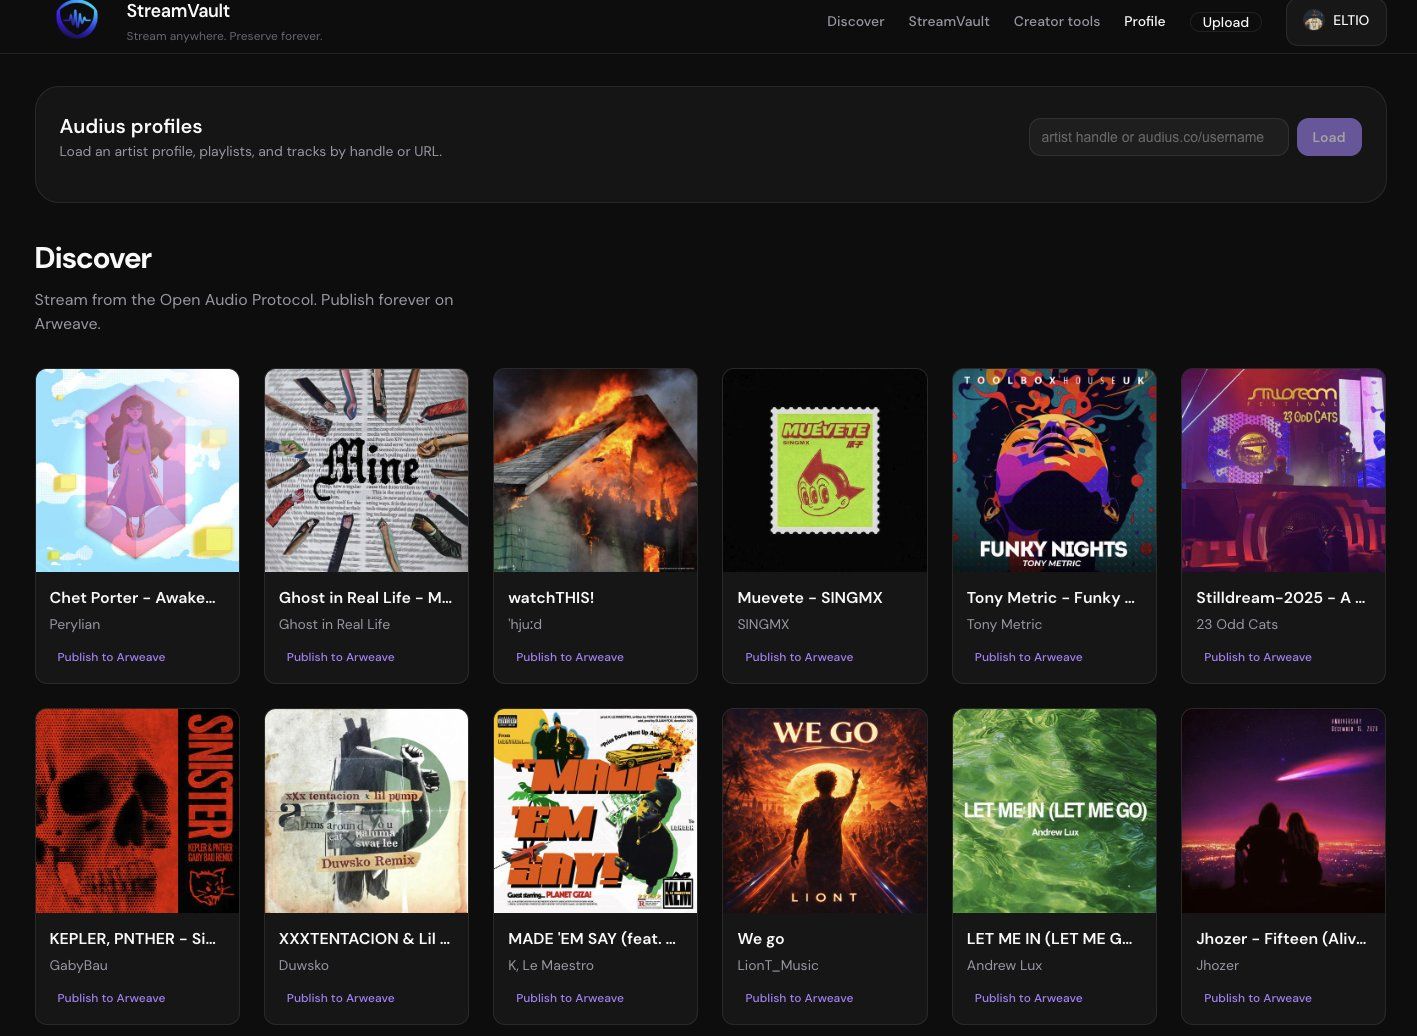Click the Load button for Audius profiles
The height and width of the screenshot is (1036, 1417).
tap(1329, 137)
